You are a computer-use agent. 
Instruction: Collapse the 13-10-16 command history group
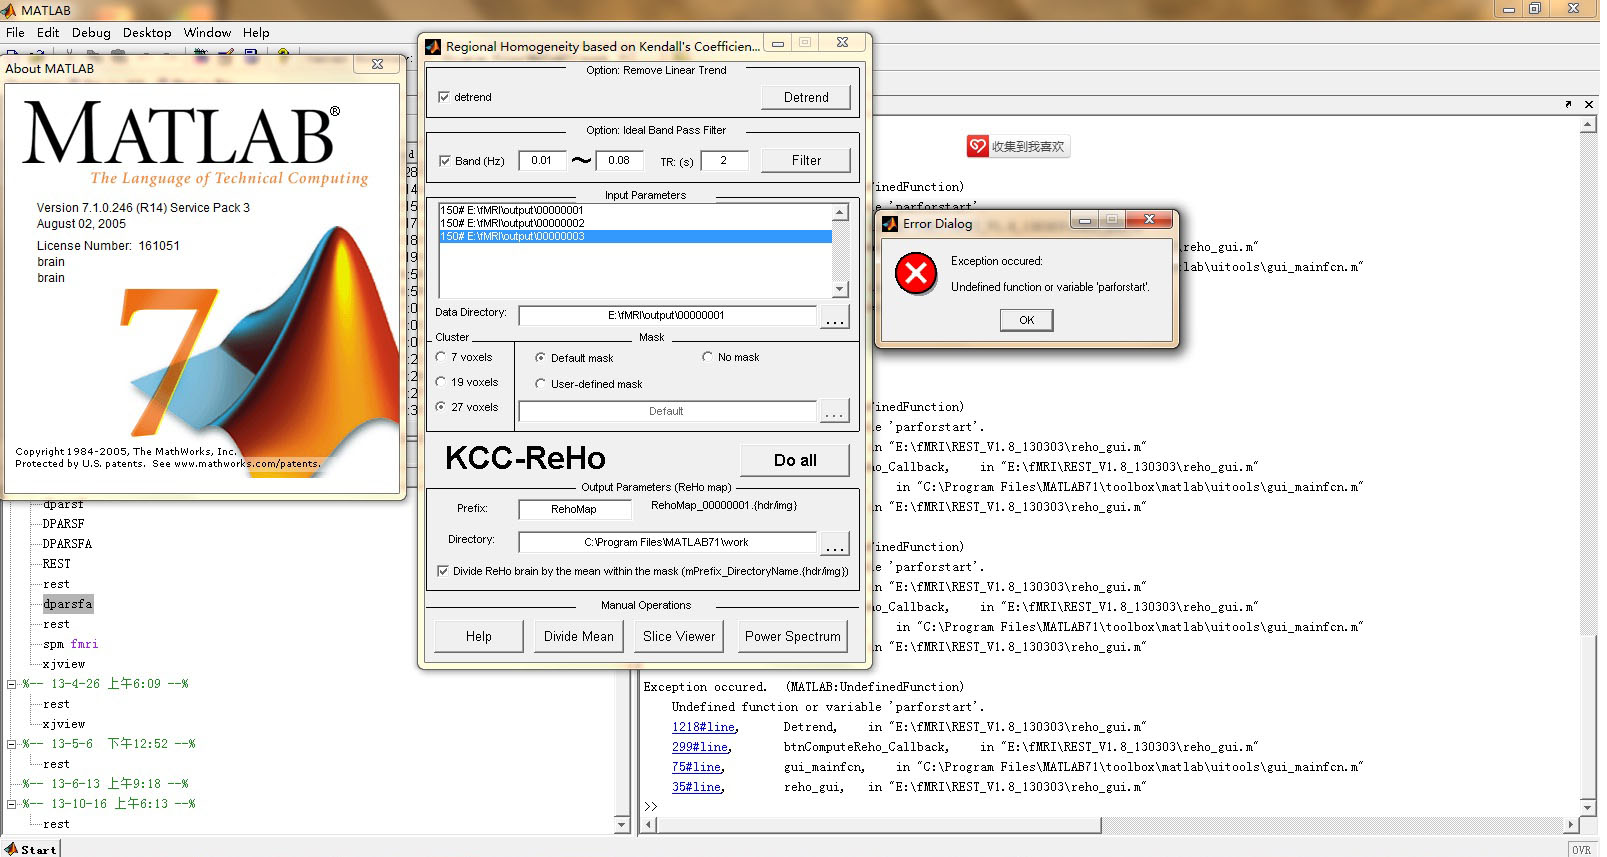(12, 804)
